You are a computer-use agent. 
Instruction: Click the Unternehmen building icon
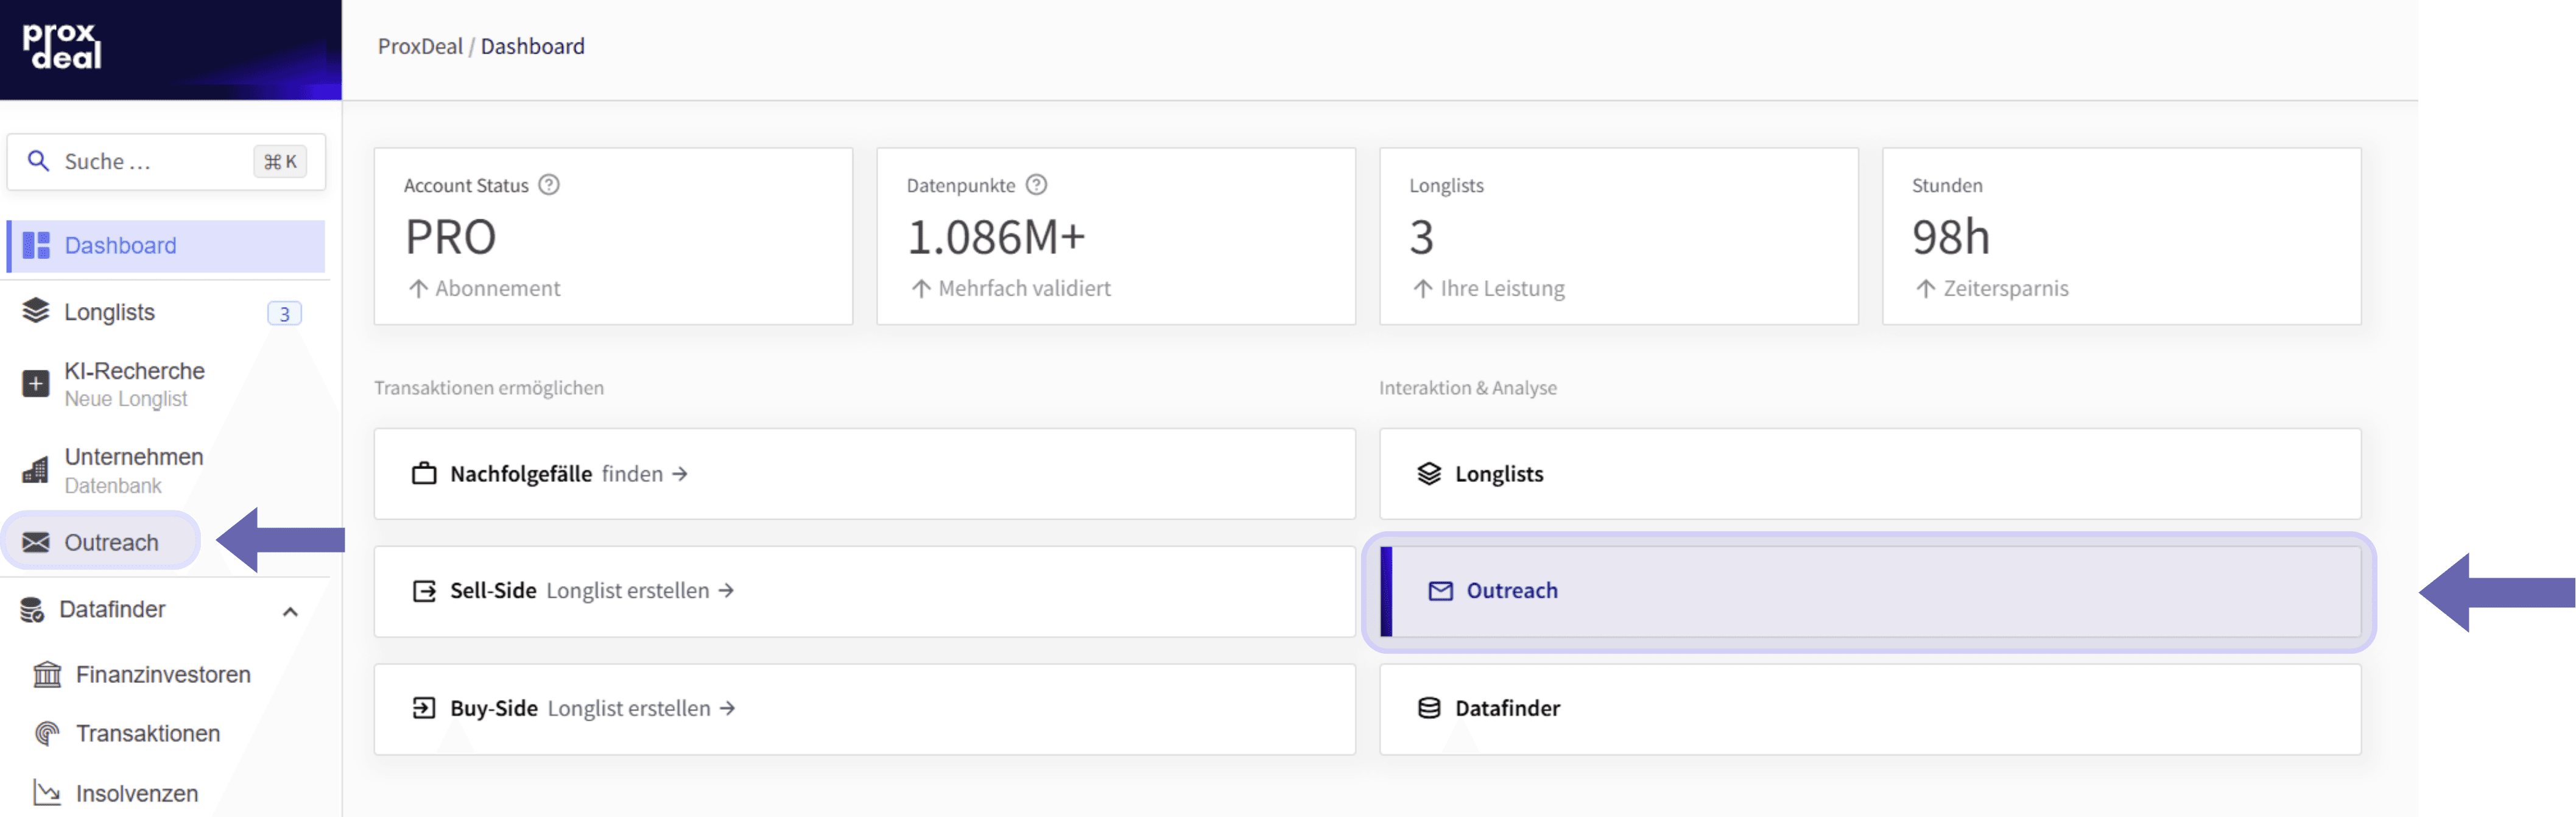click(36, 470)
